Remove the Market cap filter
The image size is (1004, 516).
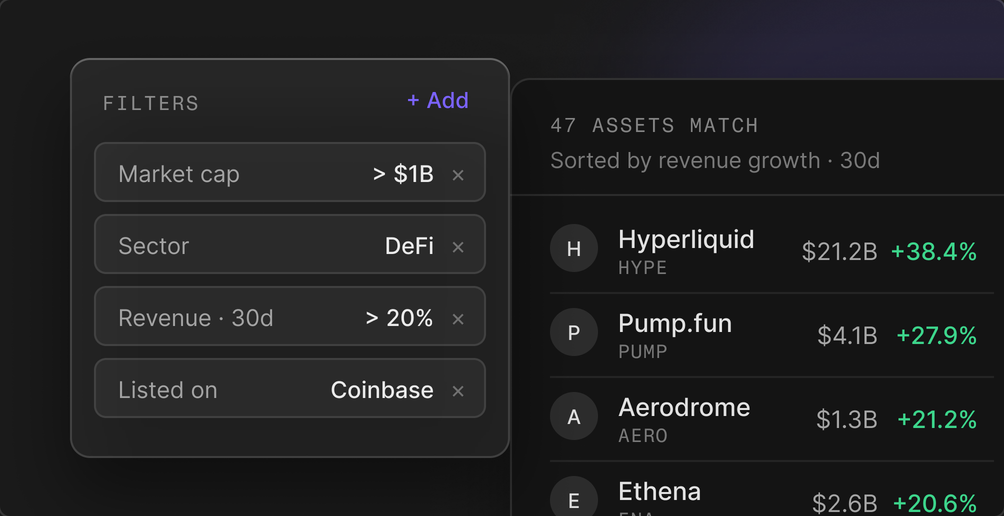pyautogui.click(x=458, y=175)
